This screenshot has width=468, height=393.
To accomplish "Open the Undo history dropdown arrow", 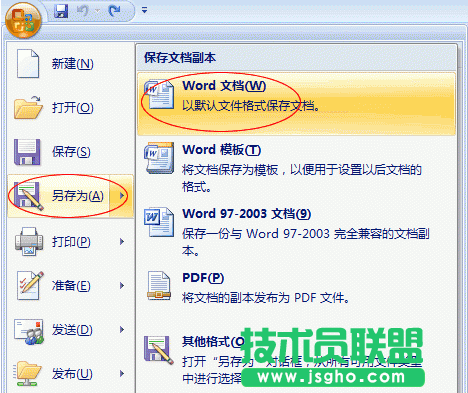I will coord(97,11).
